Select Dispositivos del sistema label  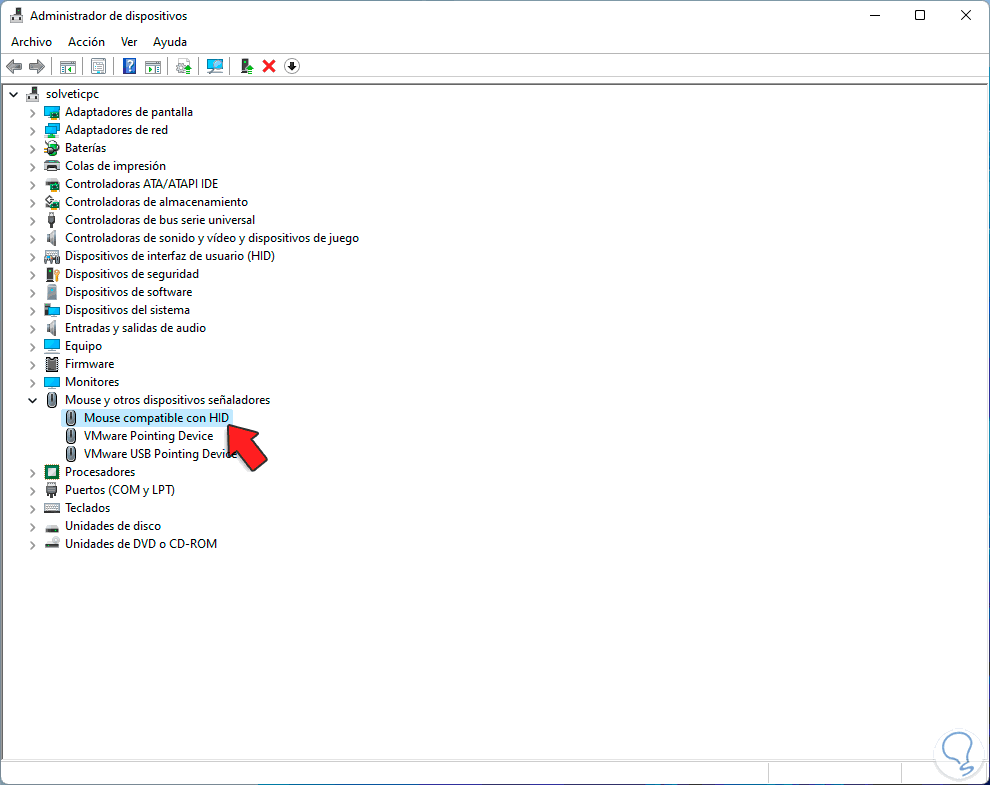pos(127,310)
